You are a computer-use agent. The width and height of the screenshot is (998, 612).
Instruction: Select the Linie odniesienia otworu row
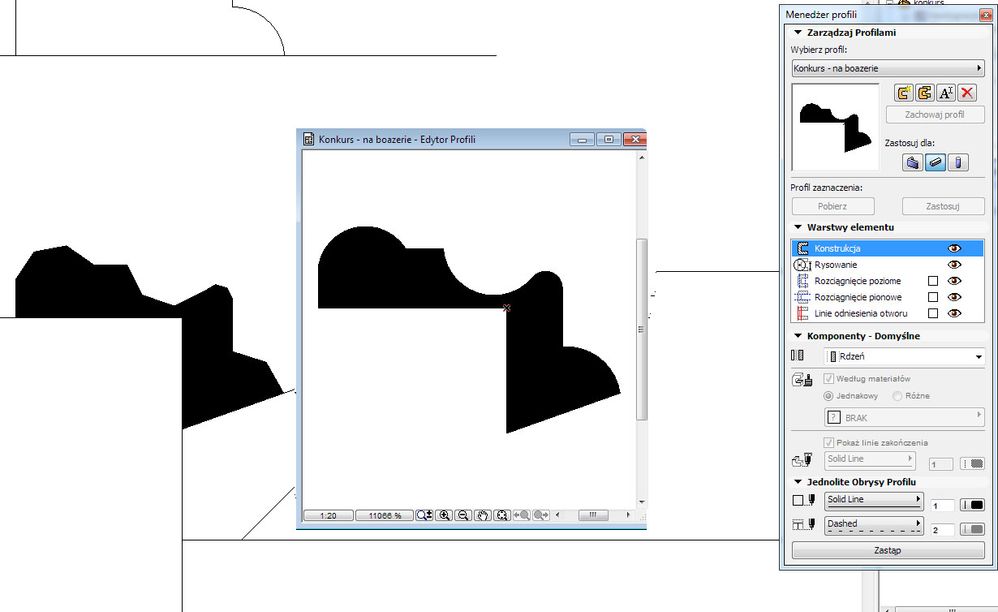(887, 313)
